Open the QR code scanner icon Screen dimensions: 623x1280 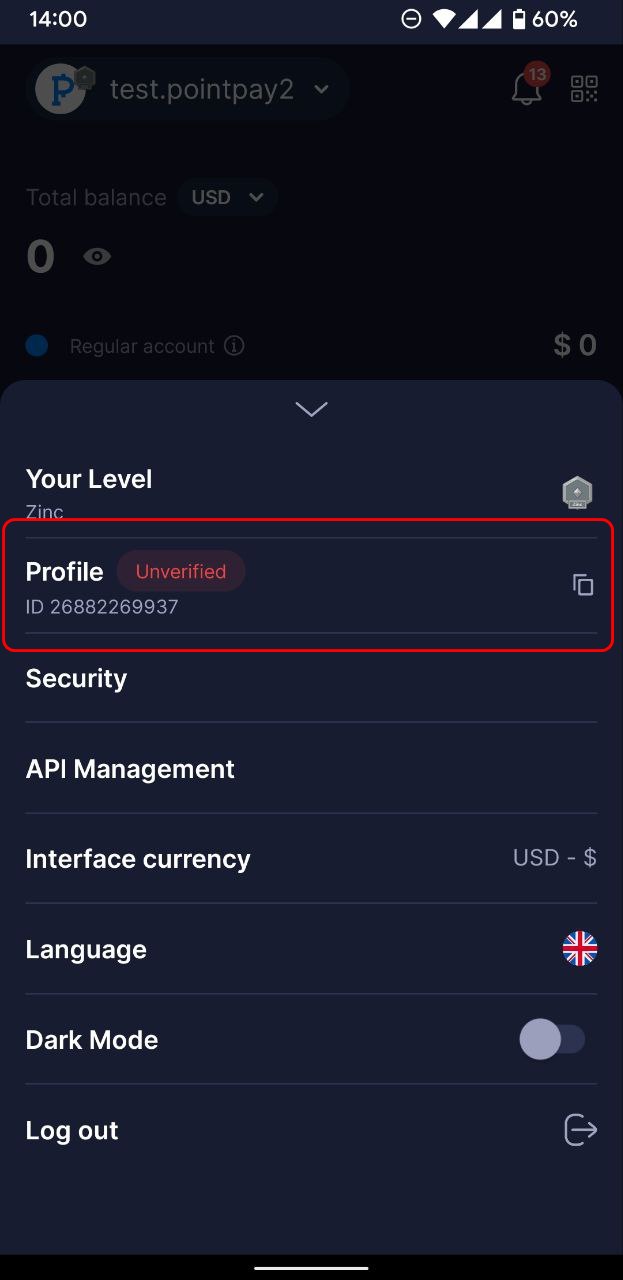(x=584, y=88)
